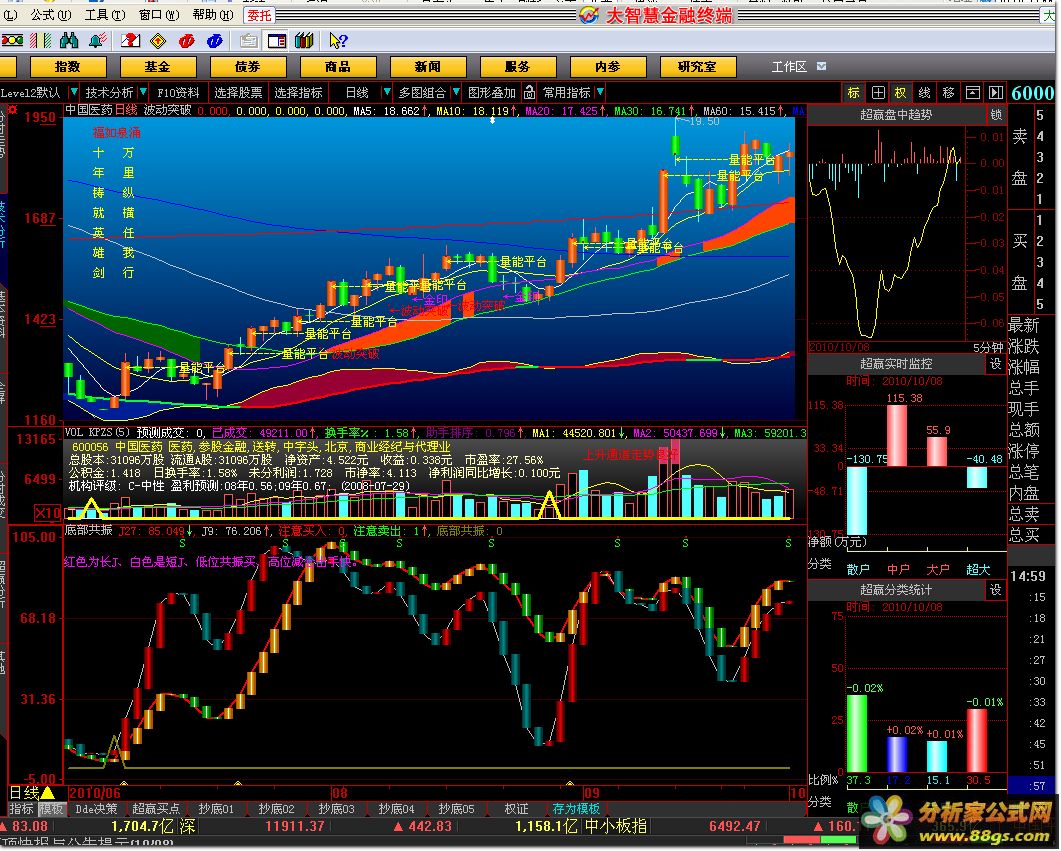Screen dimensions: 1061x851
Task: Click 设 on the 超赢分类统计 panel
Action: pos(995,591)
